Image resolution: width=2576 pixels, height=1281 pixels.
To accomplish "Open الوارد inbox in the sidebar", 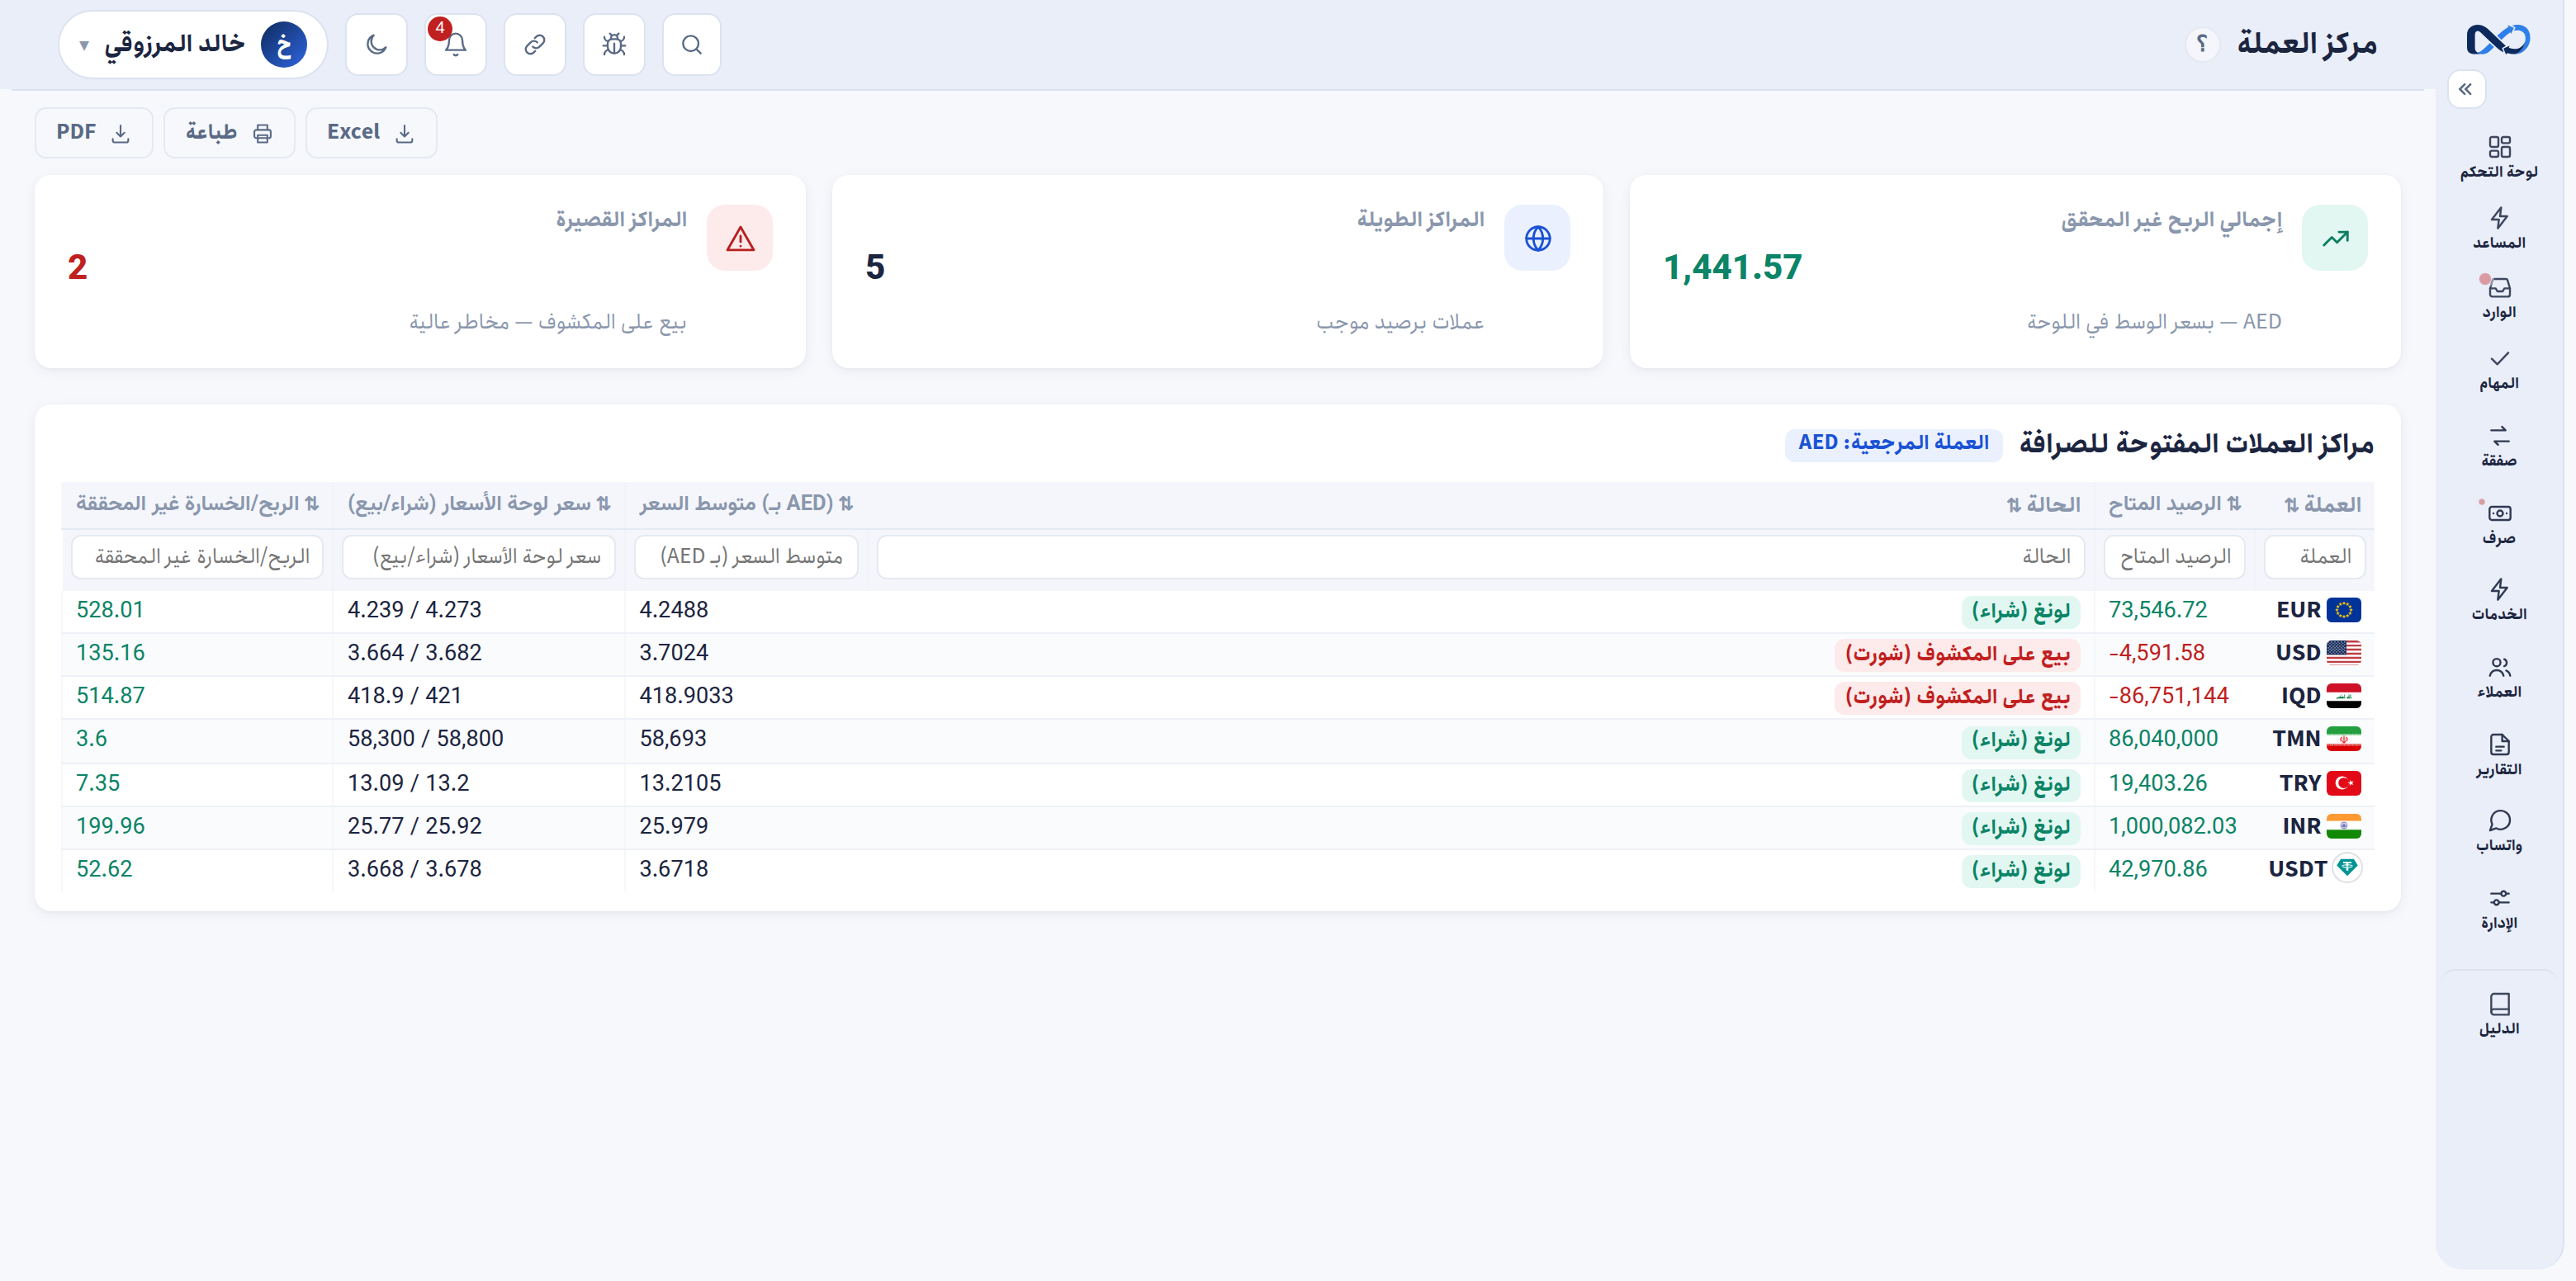I will [x=2499, y=299].
